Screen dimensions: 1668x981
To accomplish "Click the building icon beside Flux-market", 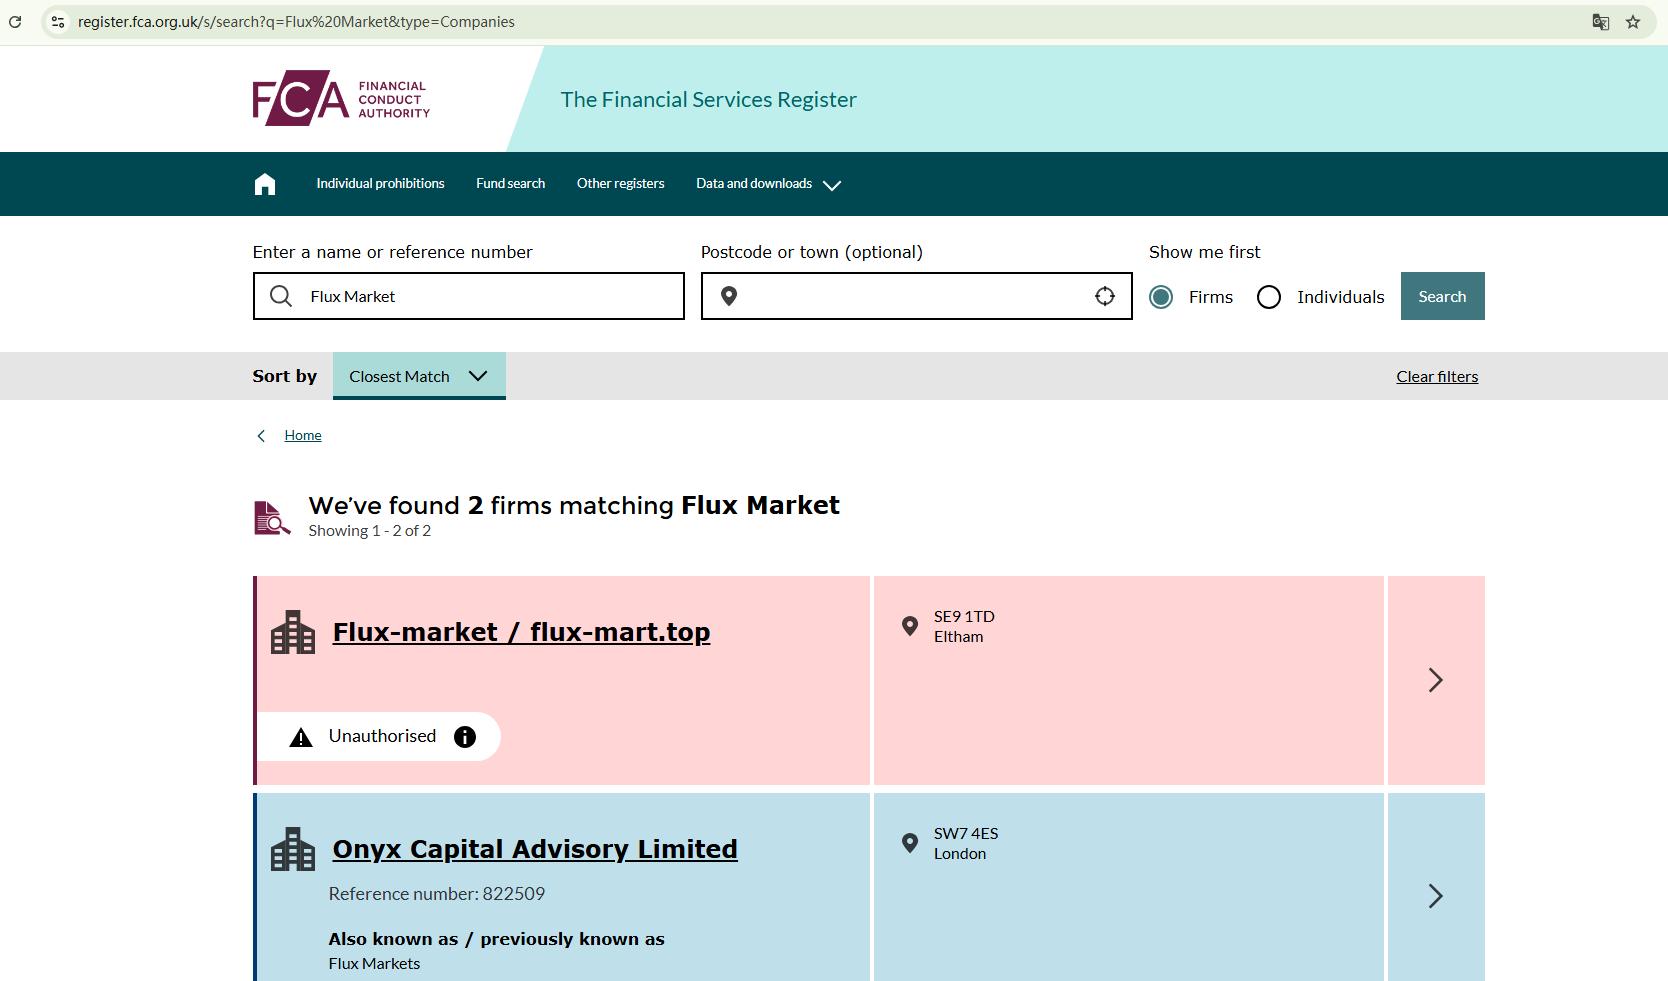I will pos(293,632).
